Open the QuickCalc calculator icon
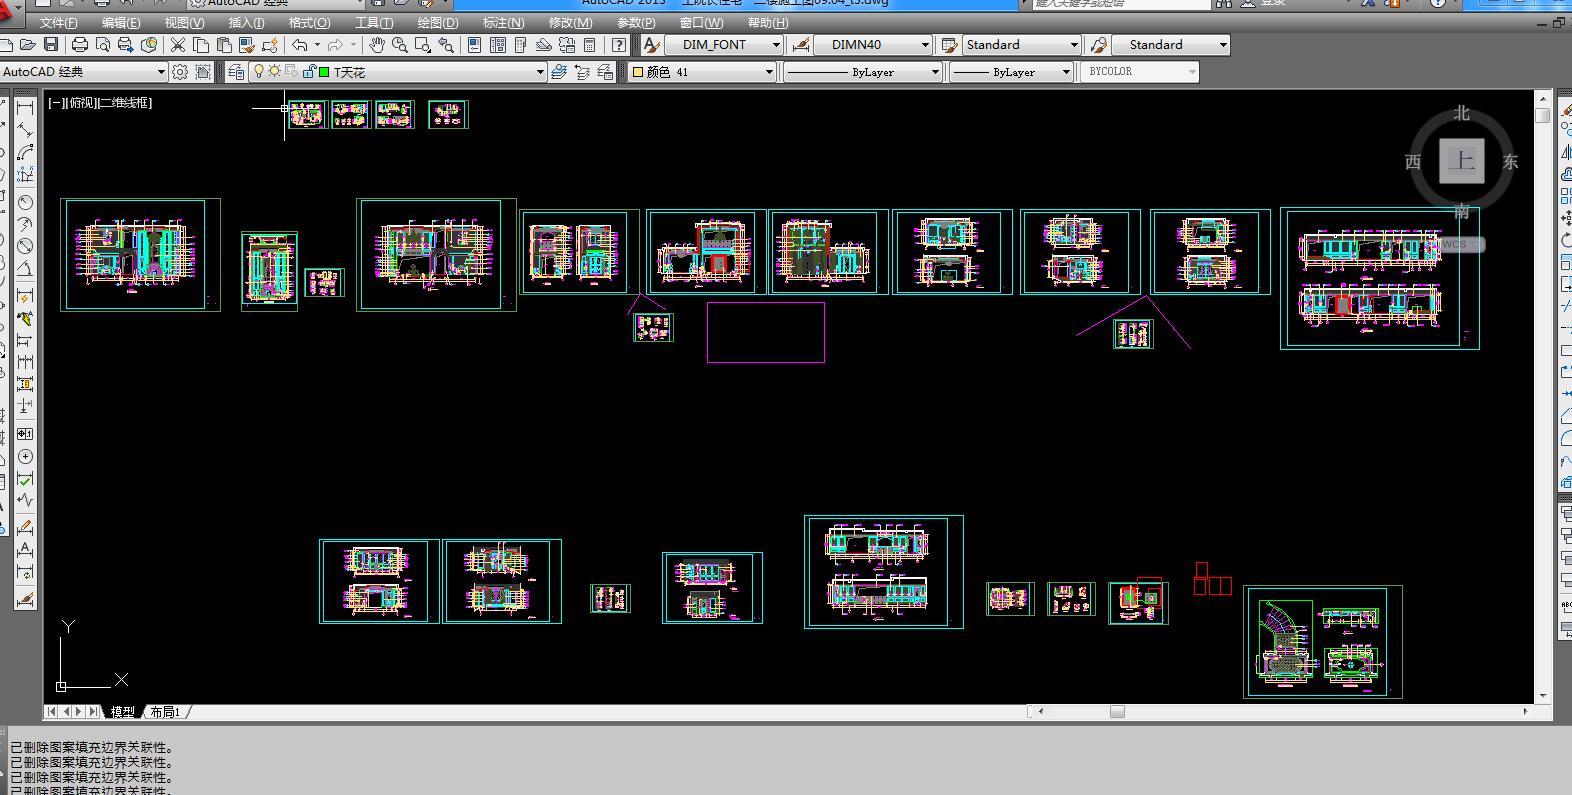 [x=590, y=45]
